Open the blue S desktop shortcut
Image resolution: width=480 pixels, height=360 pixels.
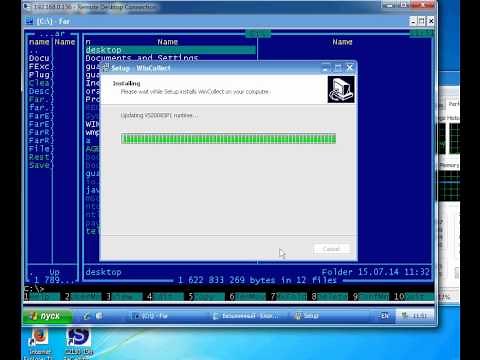coord(78,337)
